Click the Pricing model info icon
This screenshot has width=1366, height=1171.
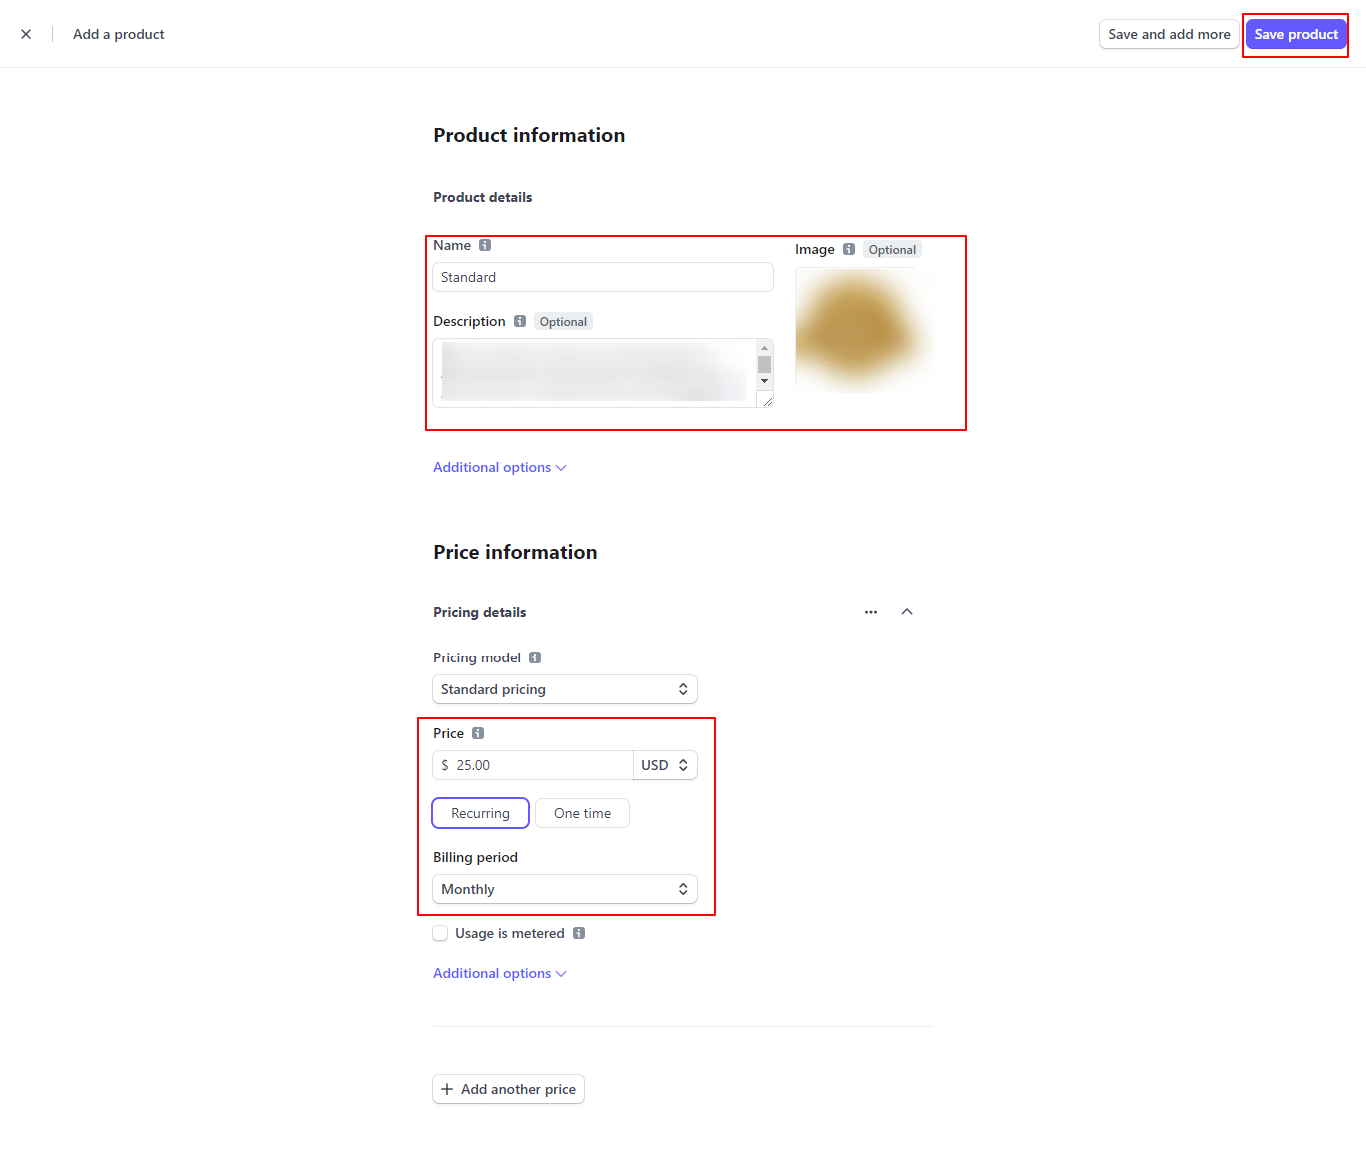[535, 657]
